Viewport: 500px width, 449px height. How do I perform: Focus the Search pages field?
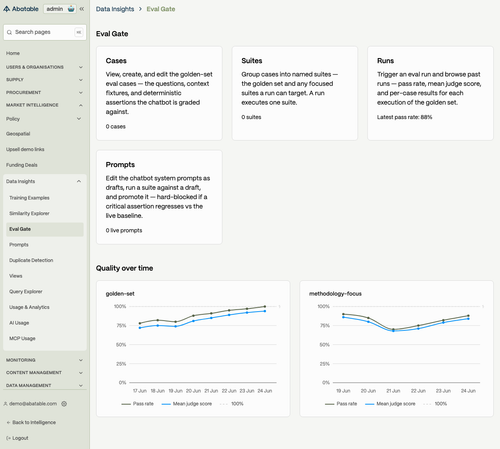(45, 32)
